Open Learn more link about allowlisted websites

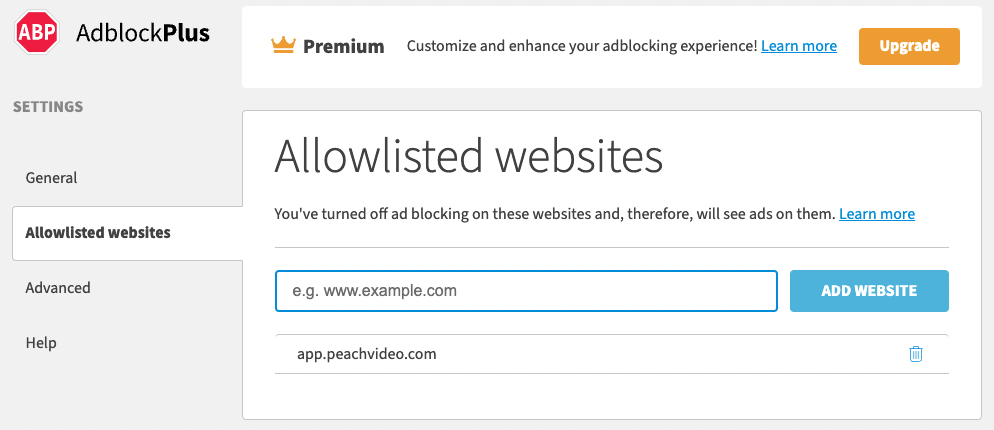point(877,214)
